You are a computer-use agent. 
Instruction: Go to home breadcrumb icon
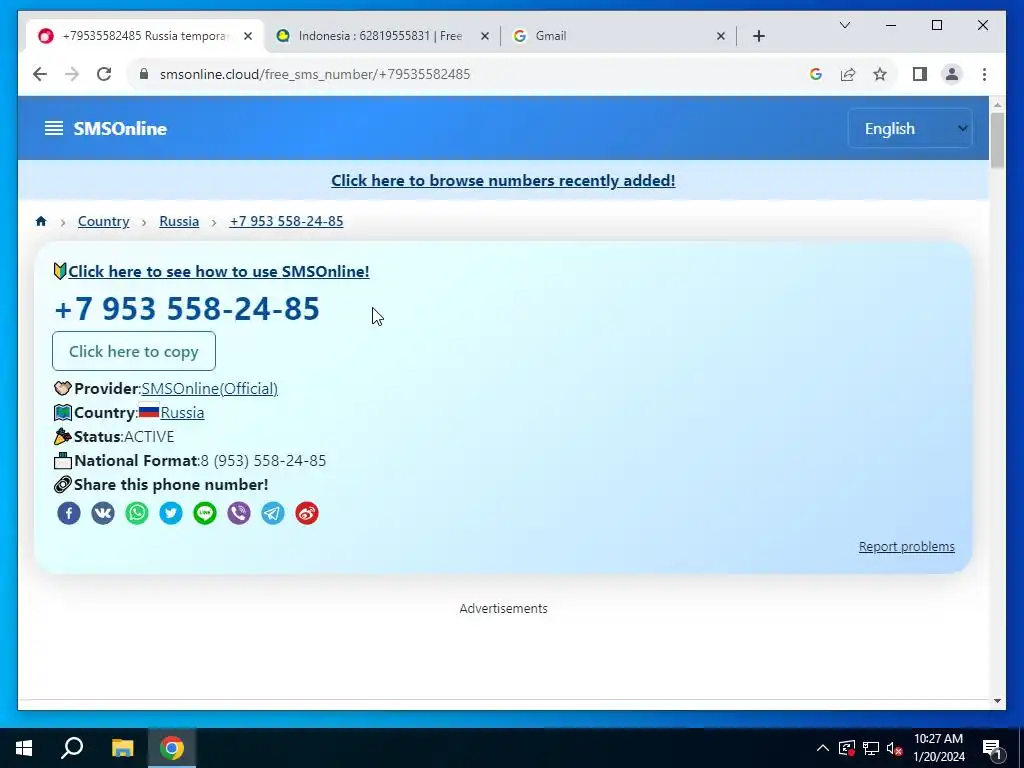pos(41,221)
